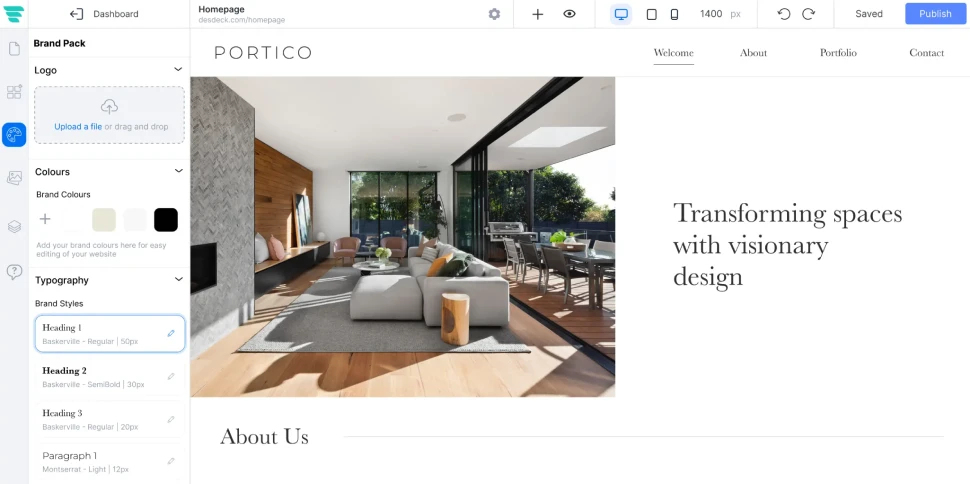Undo the last change
970x484 pixels.
click(784, 14)
